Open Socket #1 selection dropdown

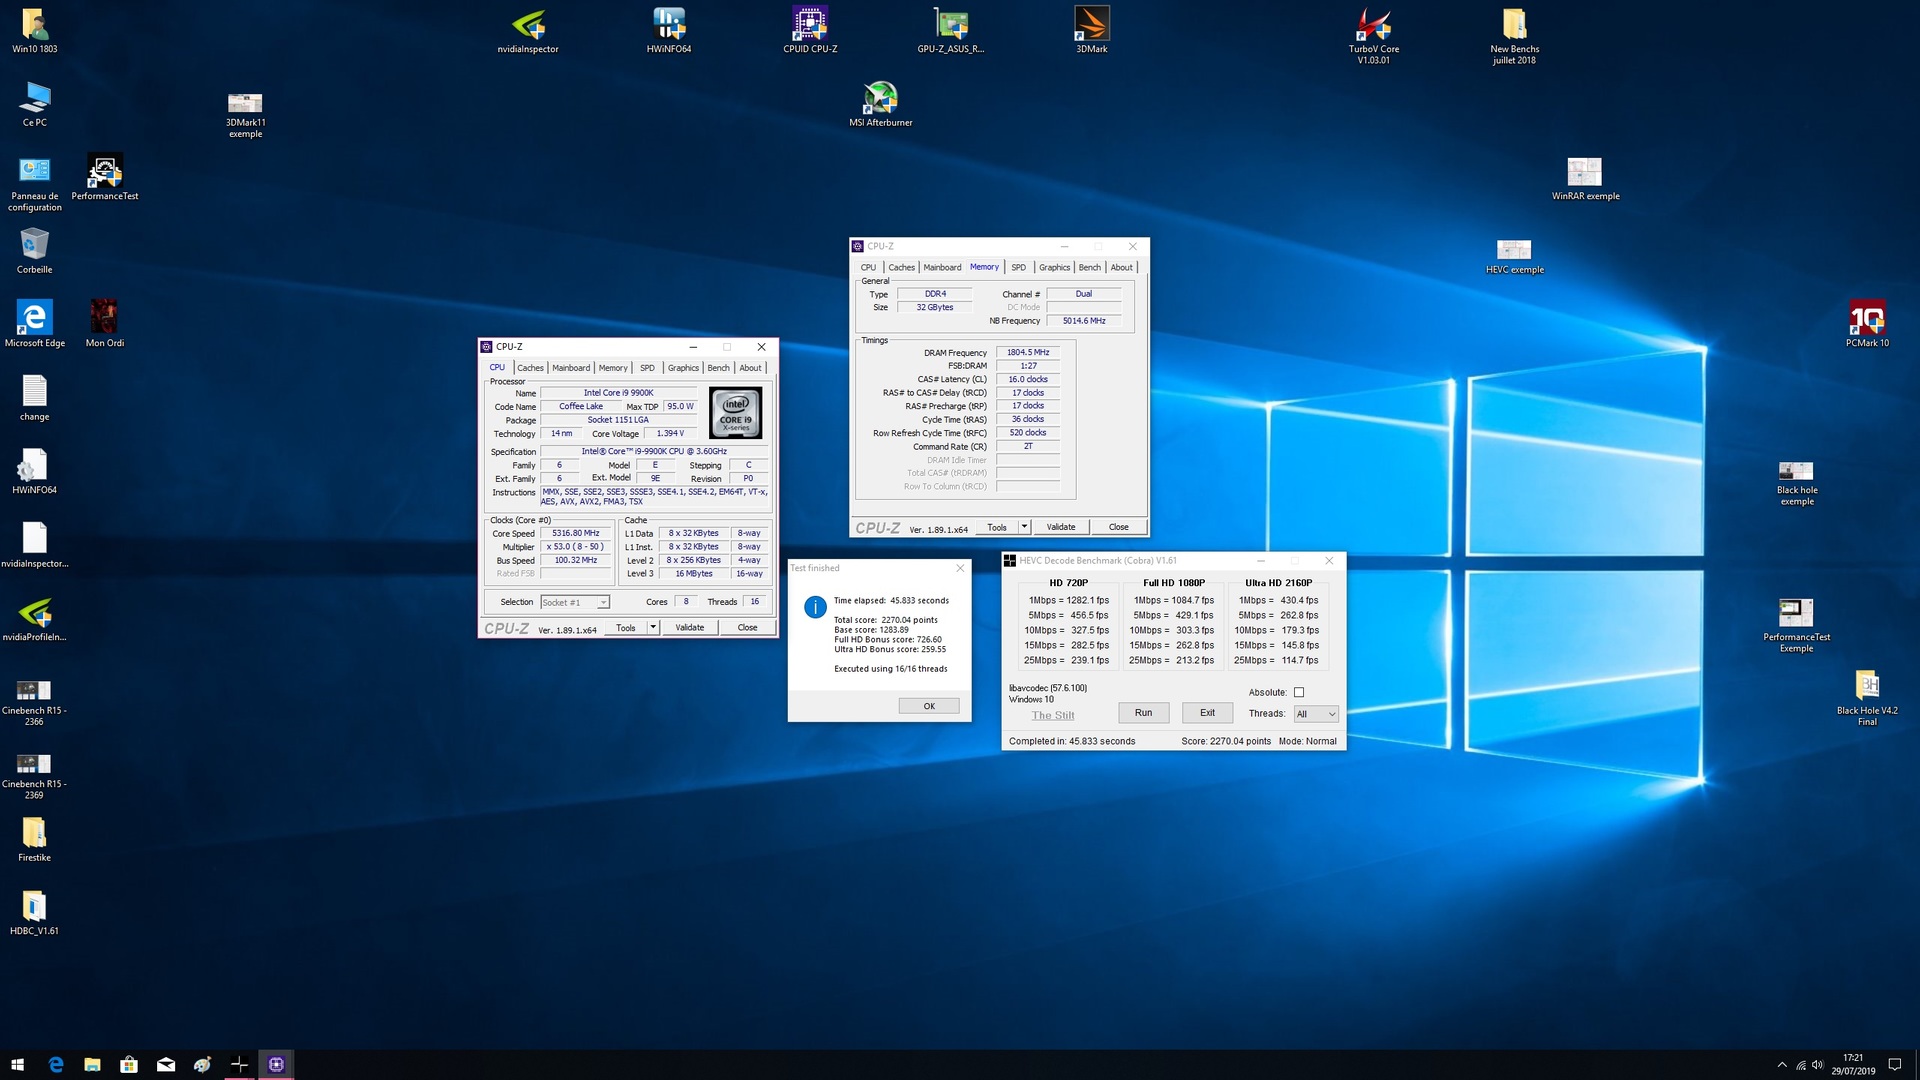tap(575, 602)
